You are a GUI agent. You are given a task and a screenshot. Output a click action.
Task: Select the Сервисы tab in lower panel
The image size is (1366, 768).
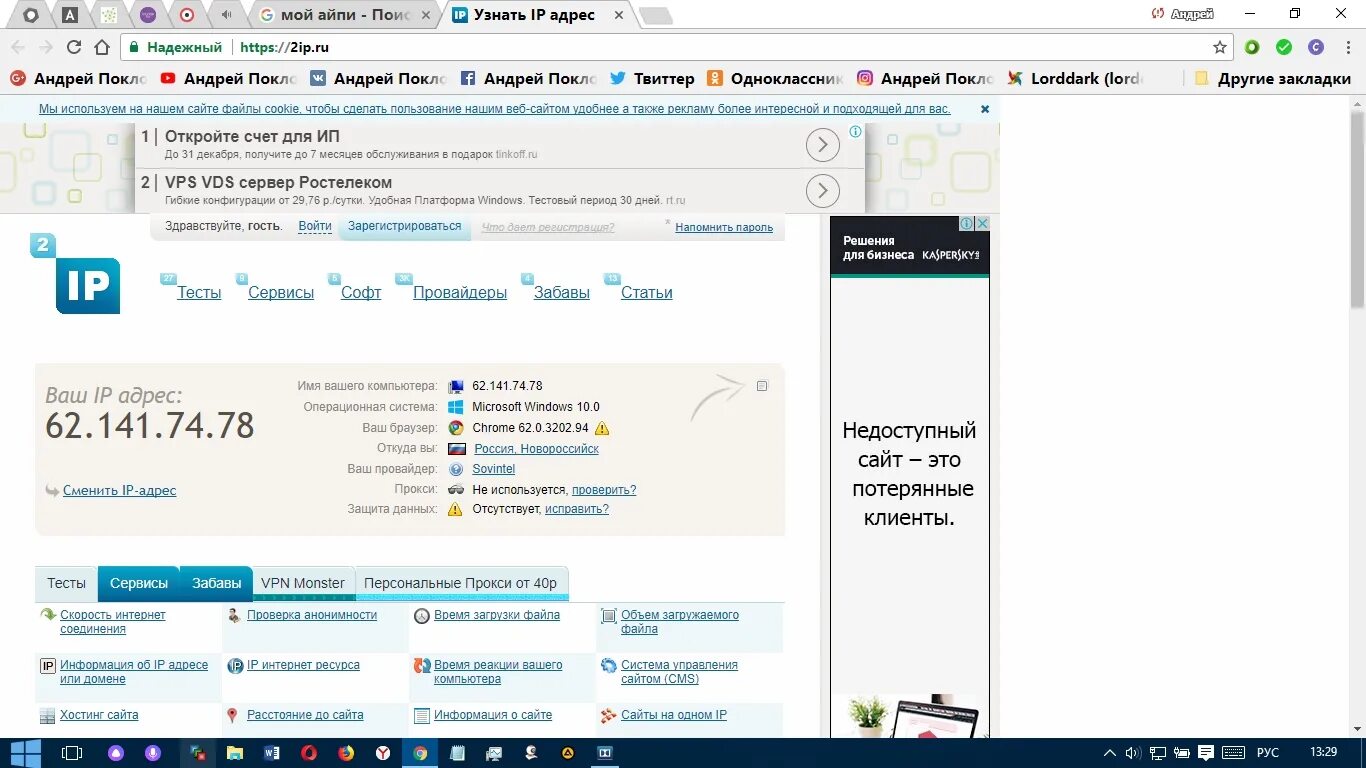click(x=139, y=583)
